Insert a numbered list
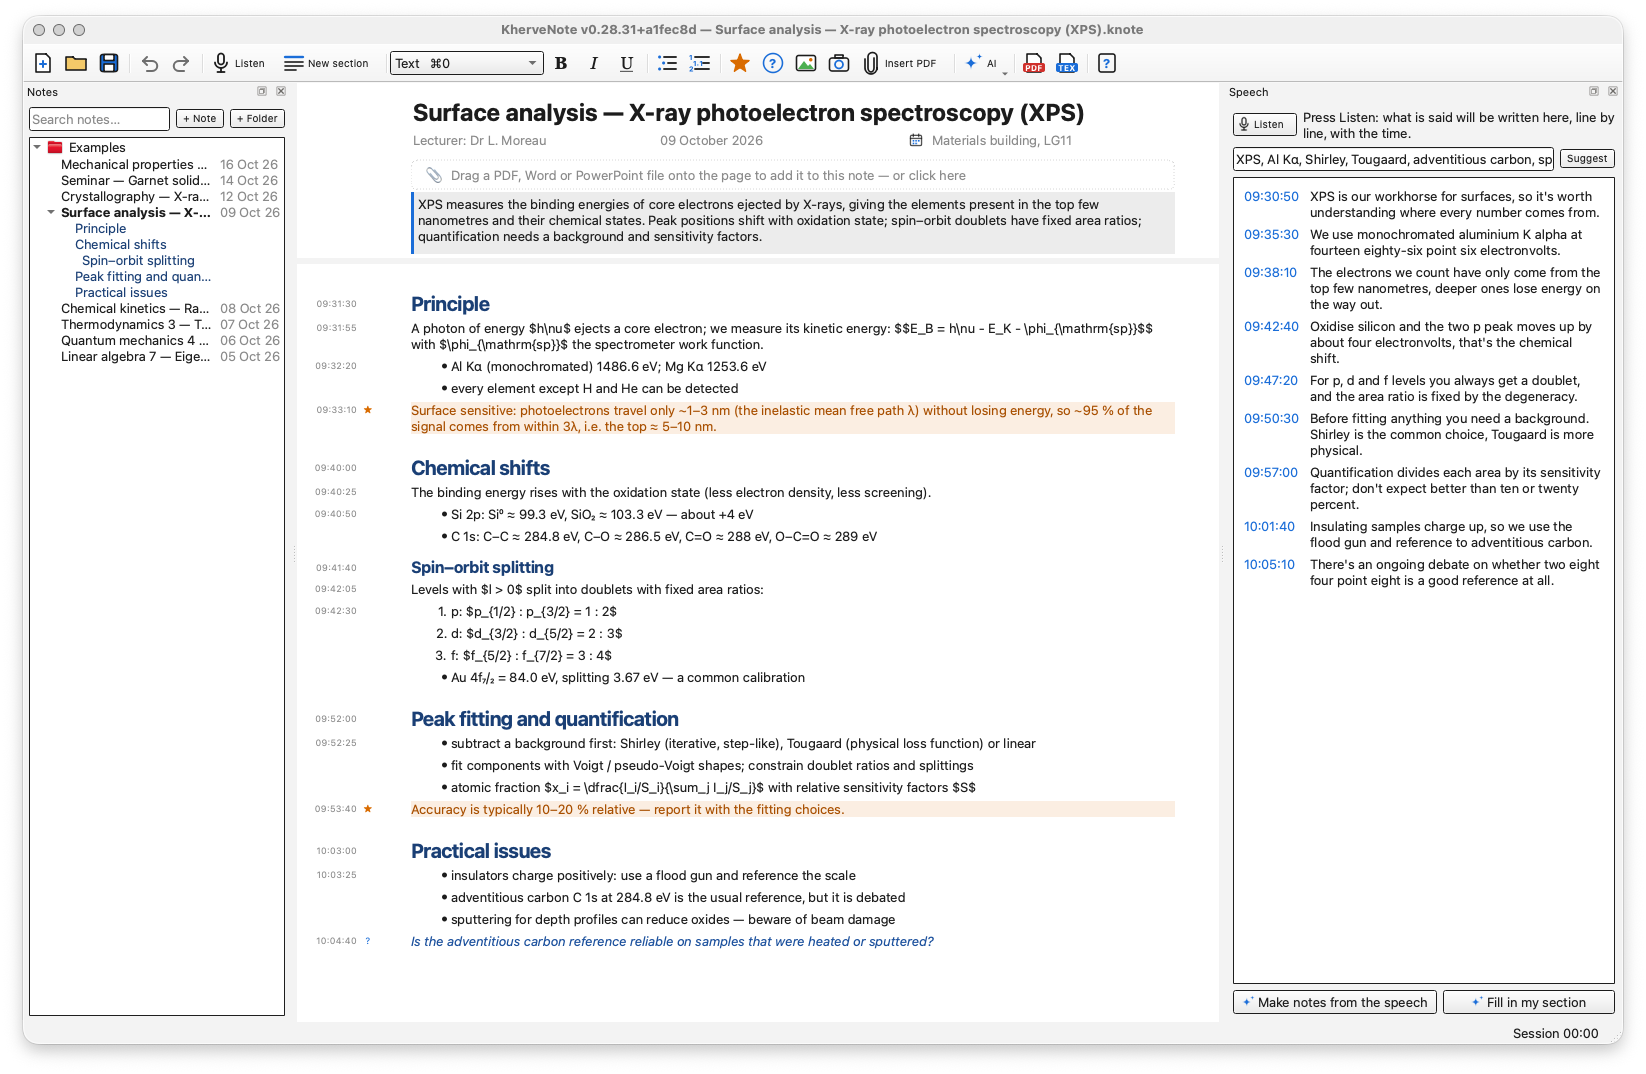Image resolution: width=1646 pixels, height=1074 pixels. [x=700, y=63]
